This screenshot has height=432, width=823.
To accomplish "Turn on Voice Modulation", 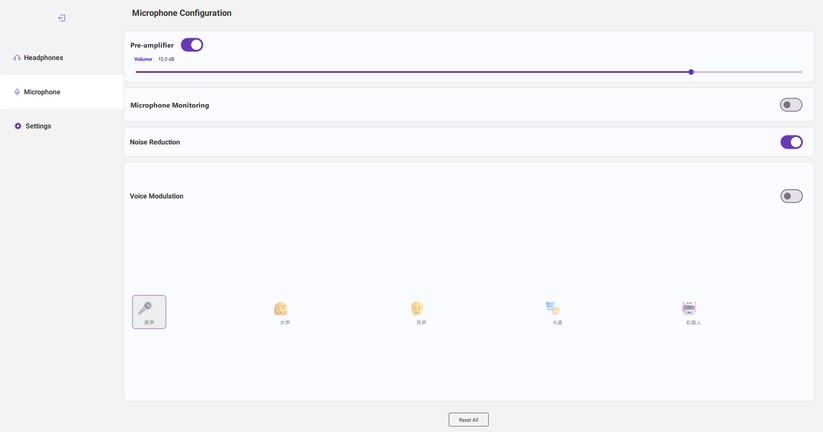I will pos(791,196).
